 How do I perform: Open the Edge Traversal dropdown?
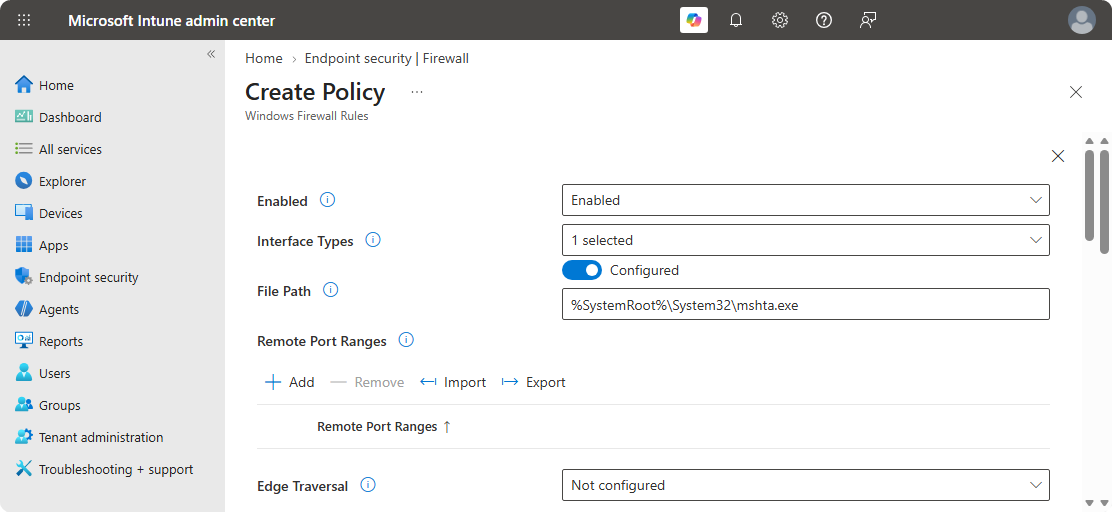806,485
